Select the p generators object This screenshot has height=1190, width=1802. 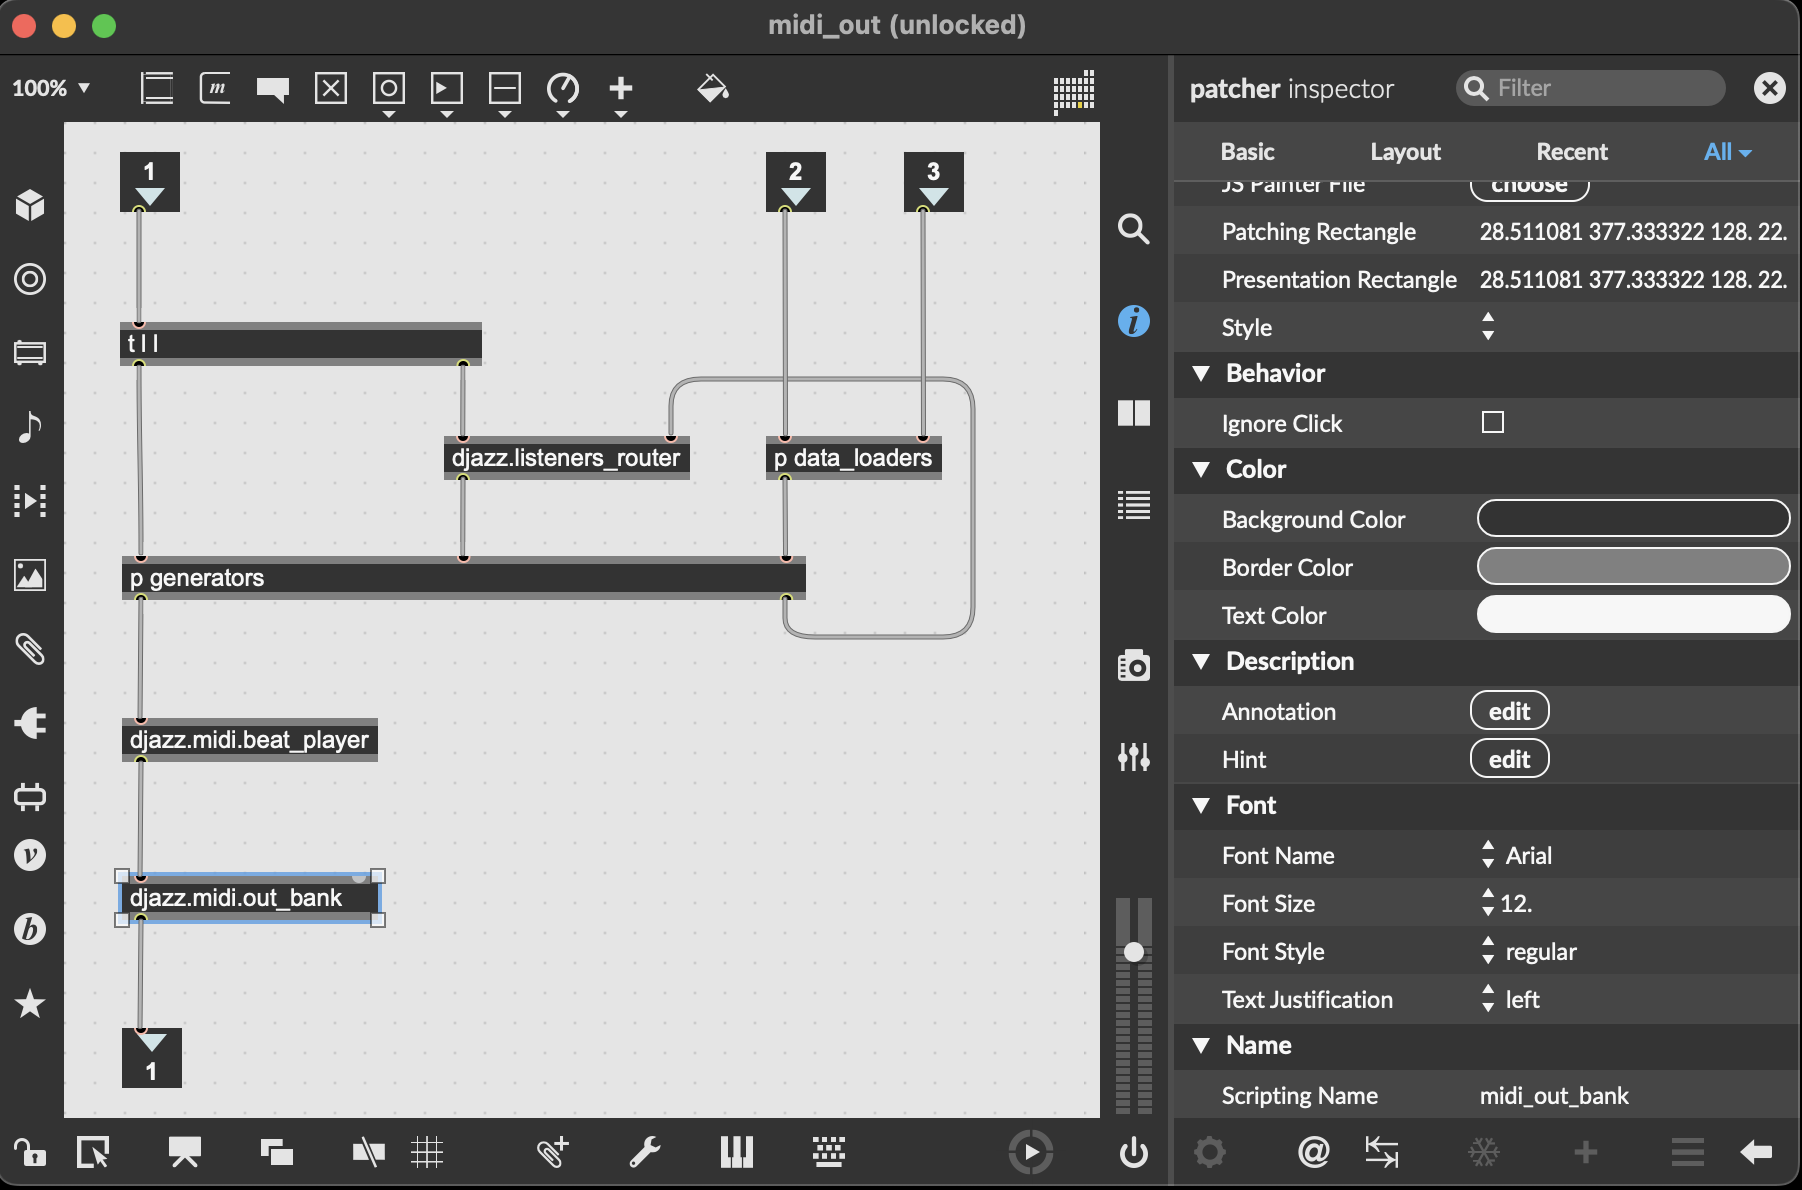click(463, 578)
